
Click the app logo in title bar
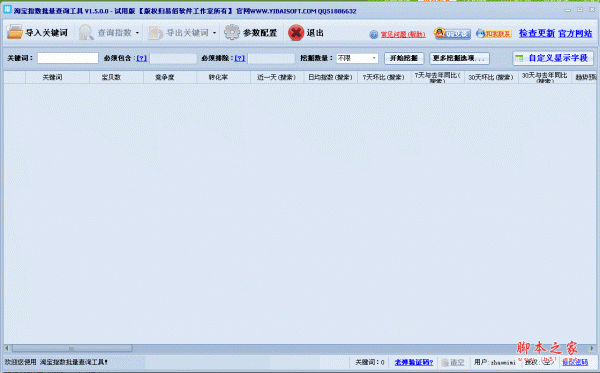point(7,10)
